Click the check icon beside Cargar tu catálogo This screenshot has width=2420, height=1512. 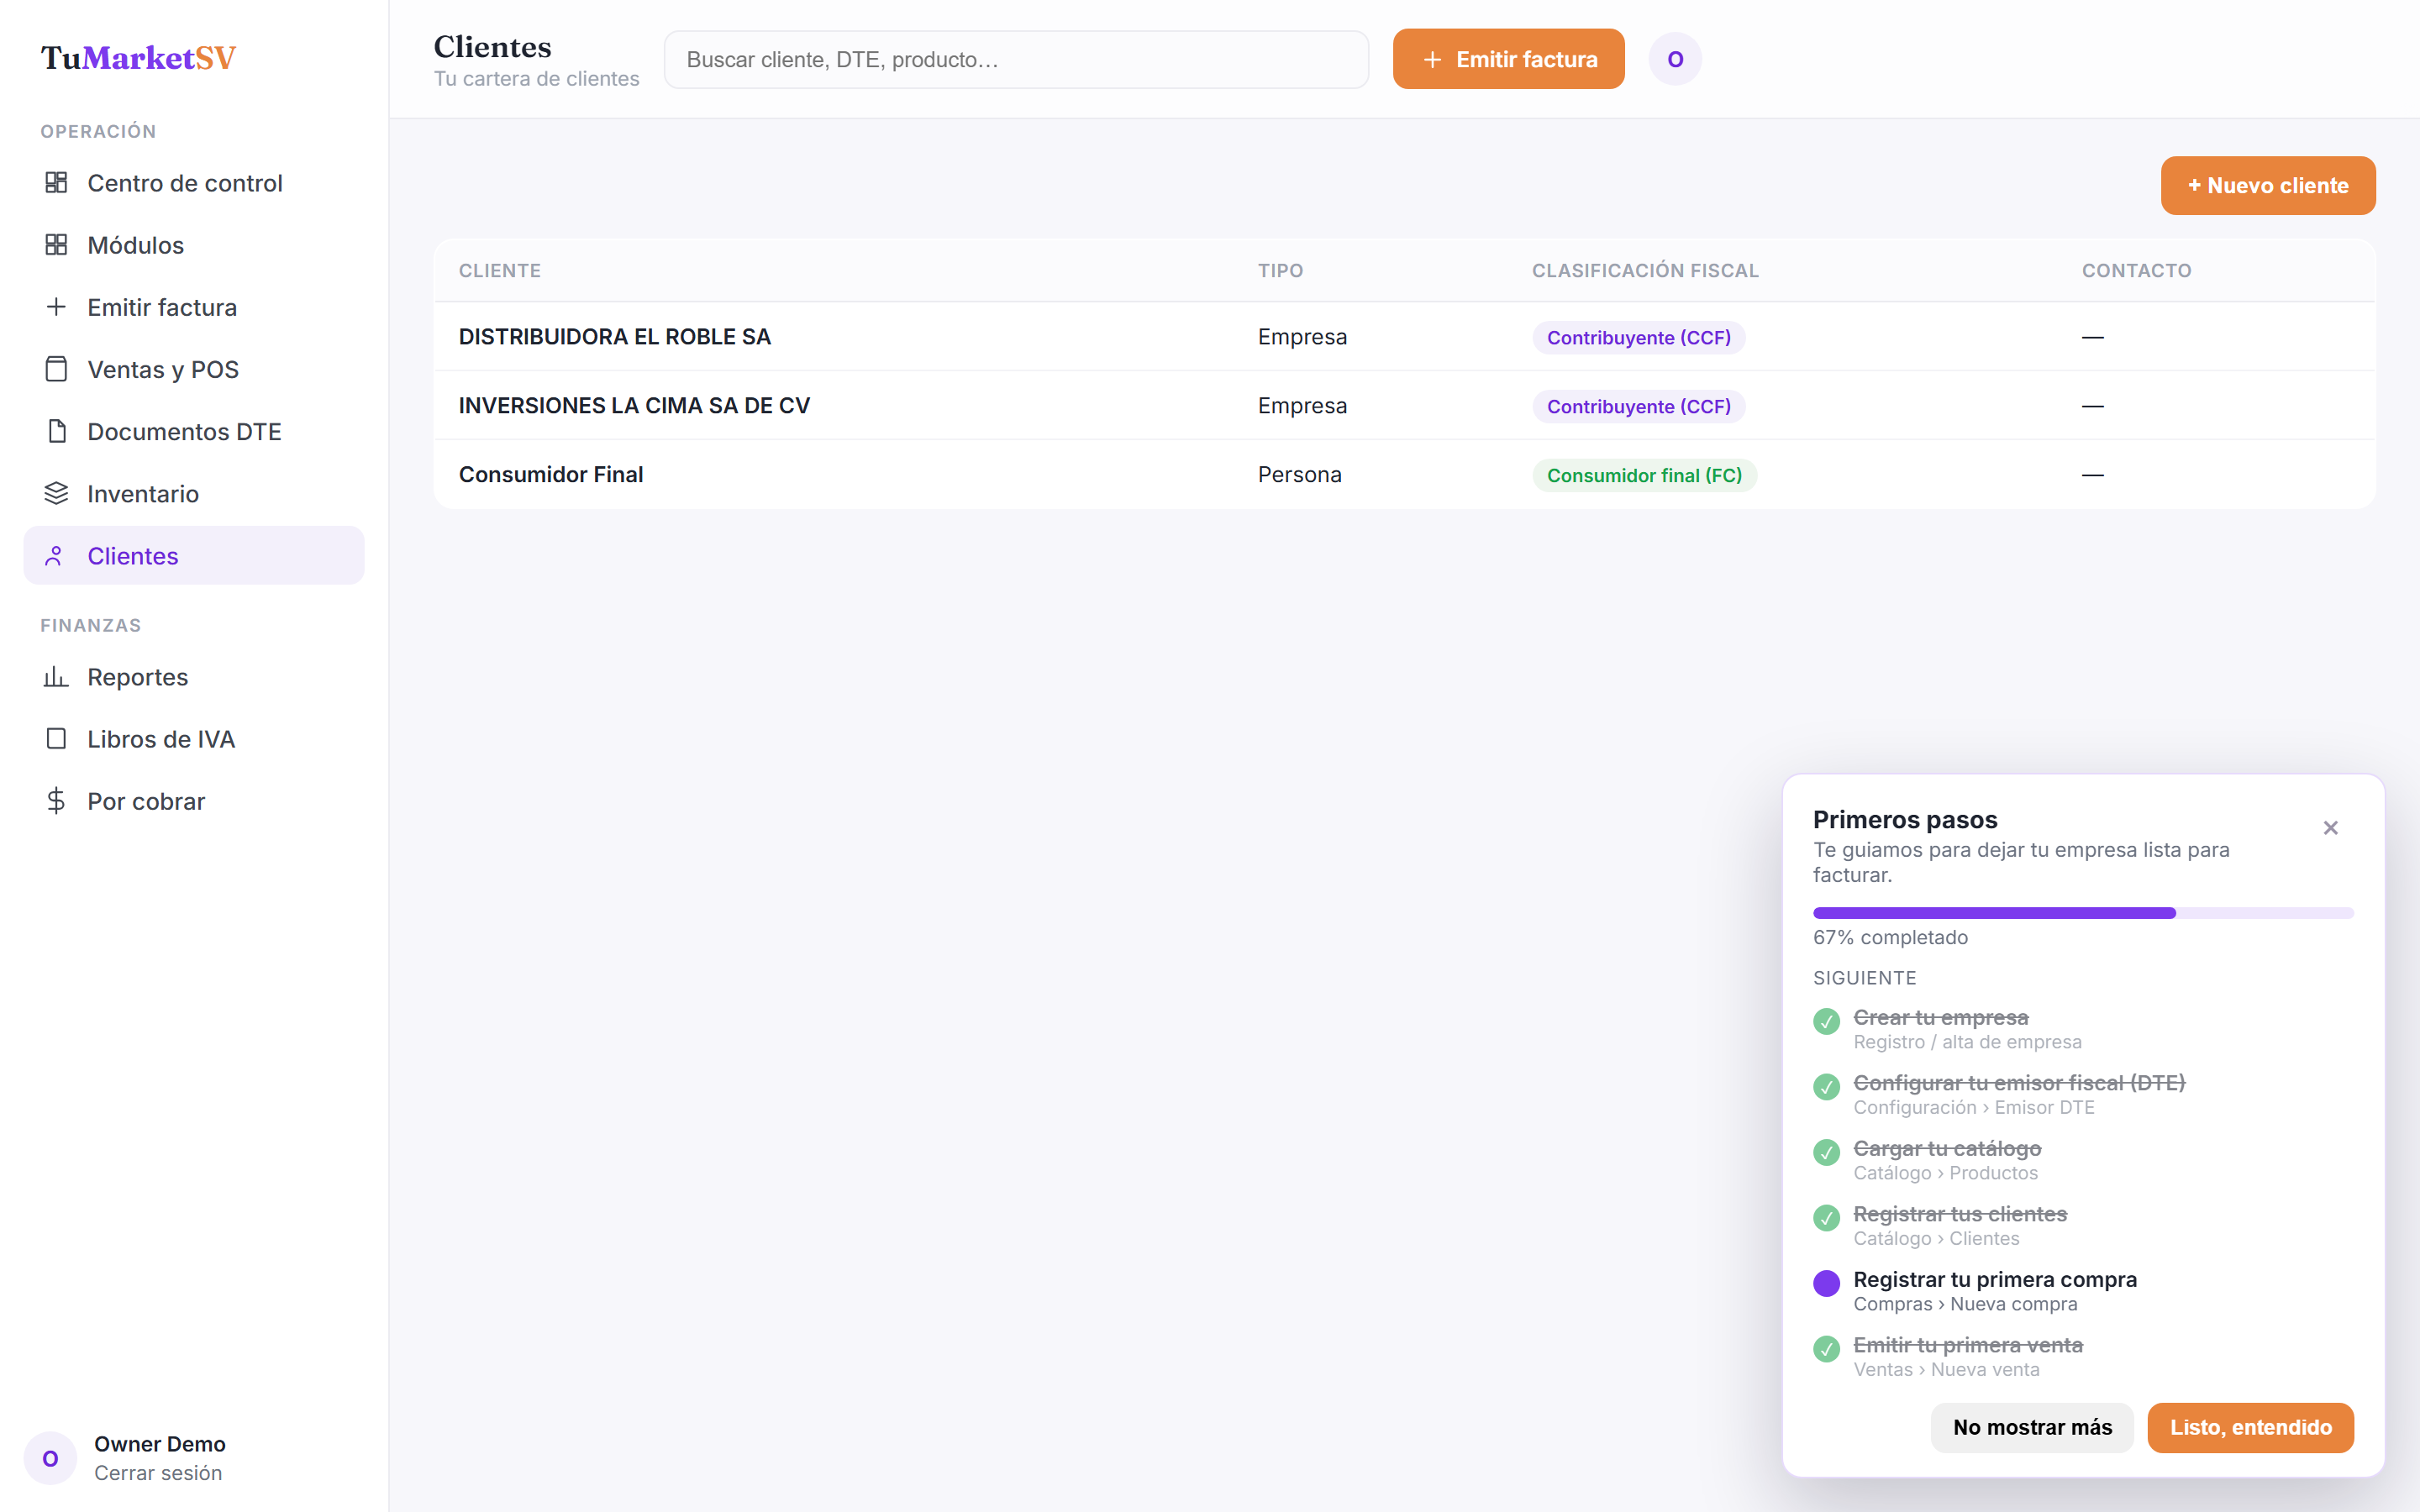point(1826,1152)
